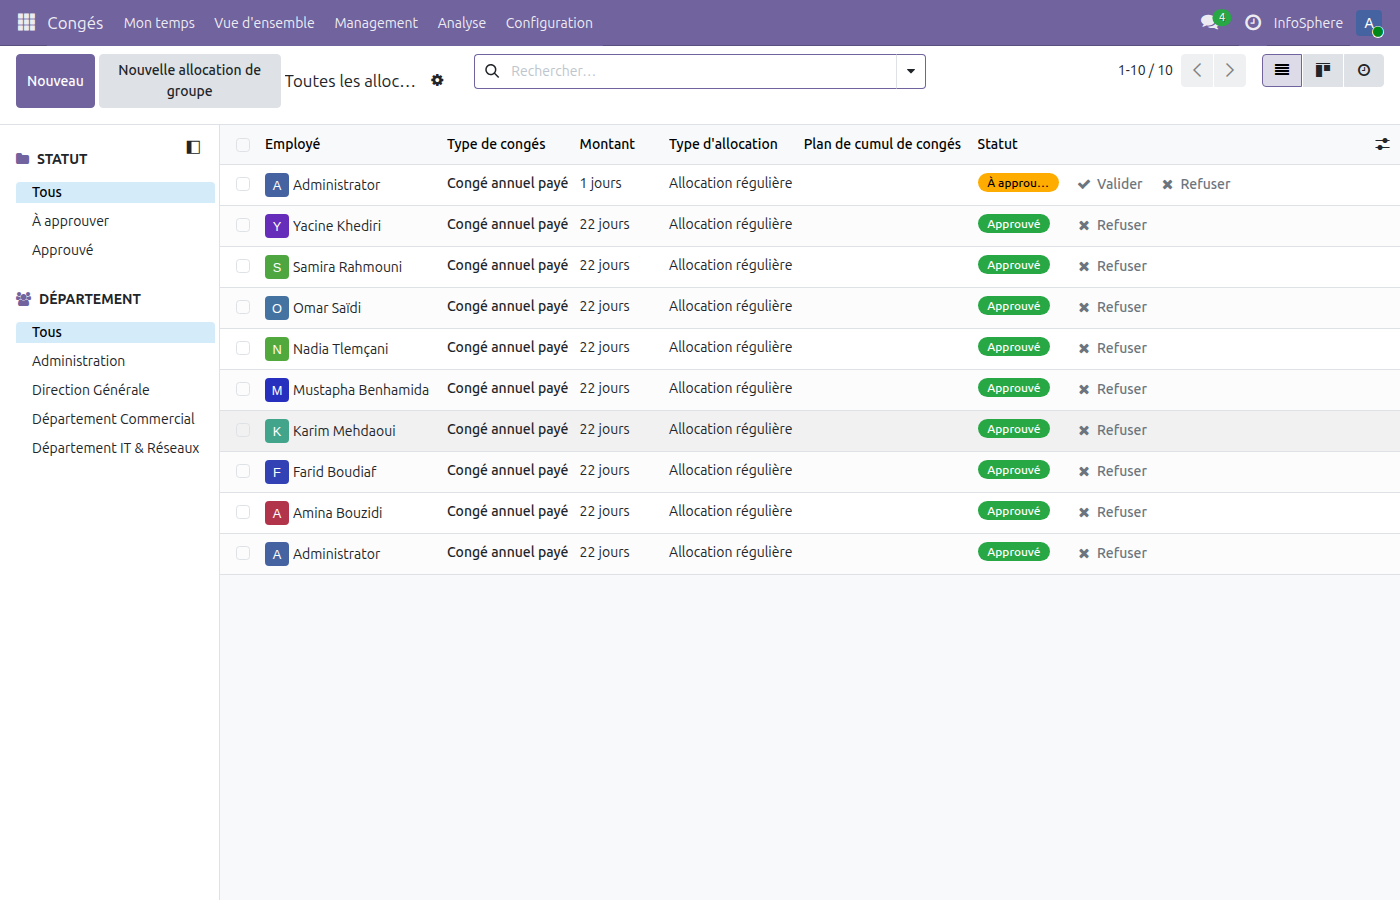Open the Management menu
The image size is (1400, 900).
click(376, 22)
